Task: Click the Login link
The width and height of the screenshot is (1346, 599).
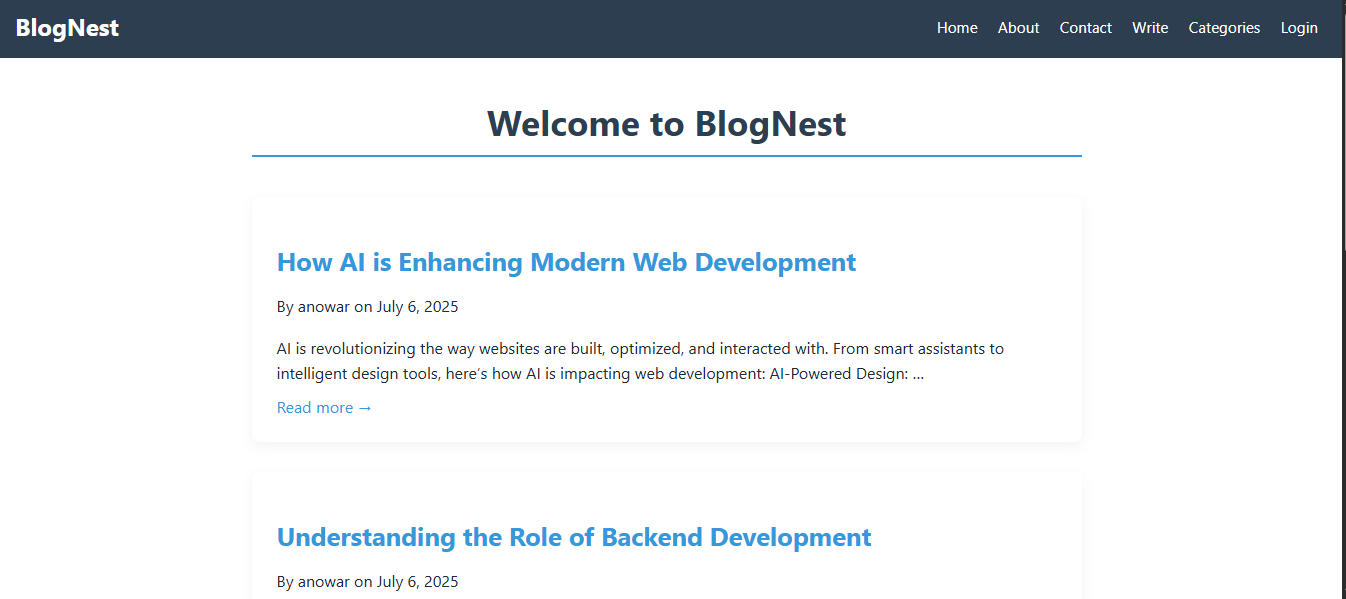Action: tap(1298, 28)
